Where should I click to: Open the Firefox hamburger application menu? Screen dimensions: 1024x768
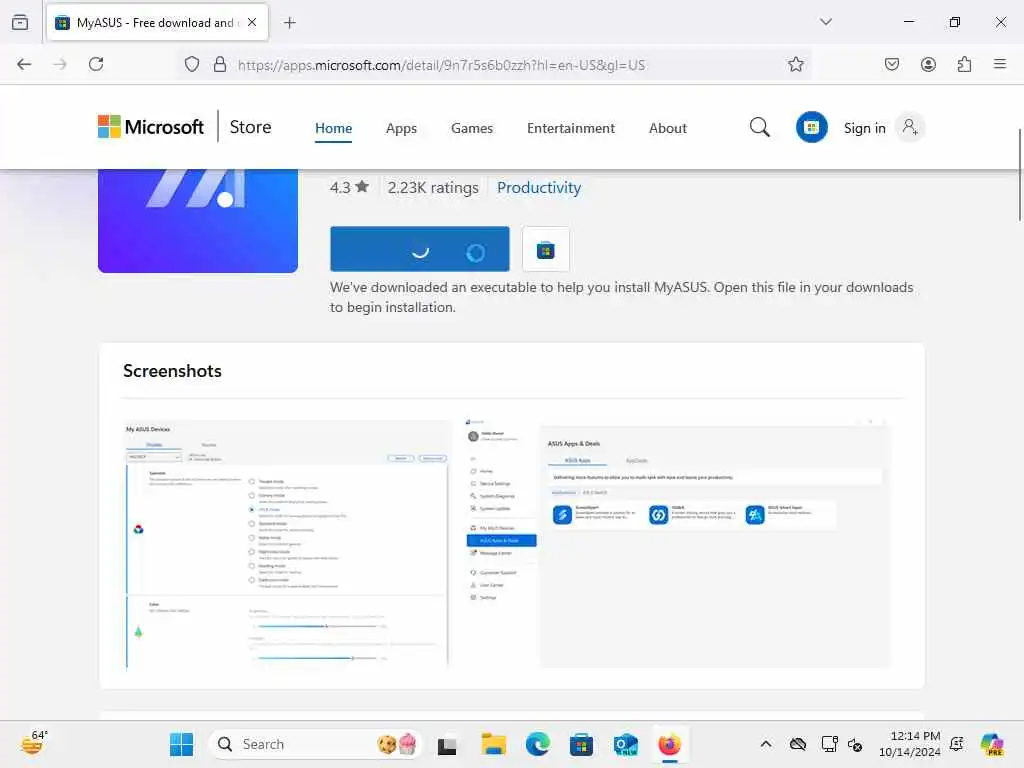[1000, 64]
